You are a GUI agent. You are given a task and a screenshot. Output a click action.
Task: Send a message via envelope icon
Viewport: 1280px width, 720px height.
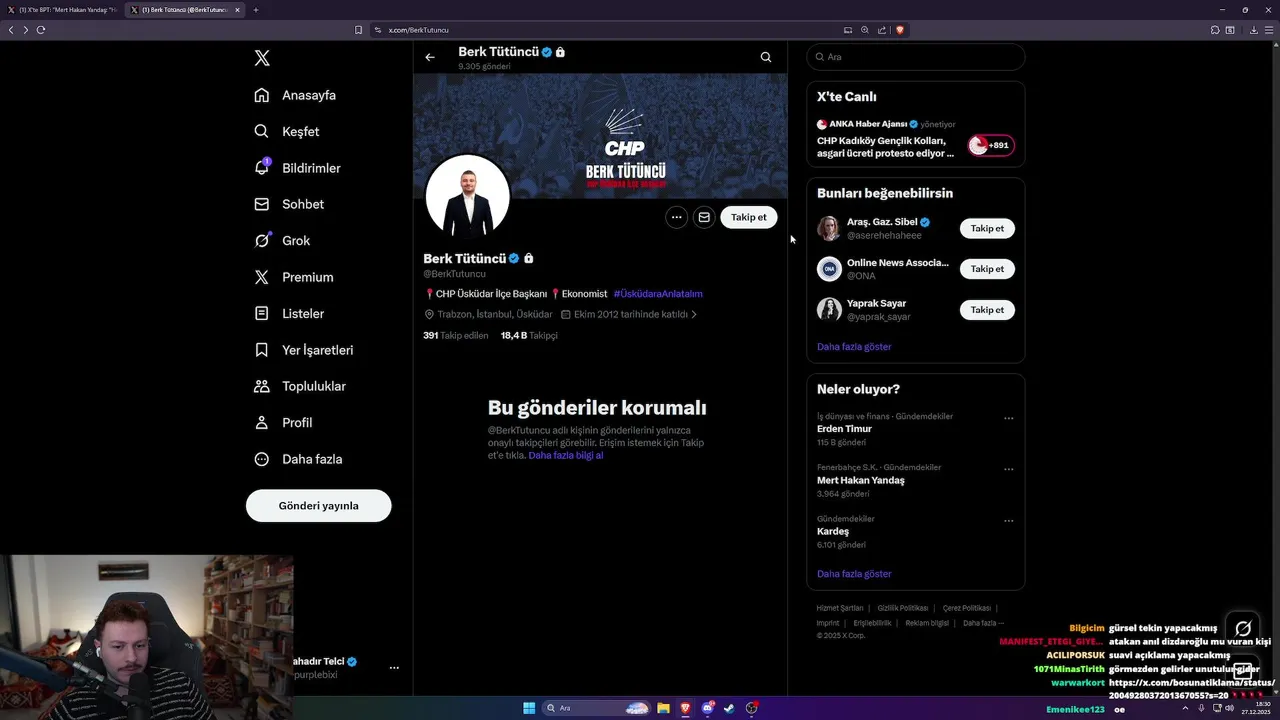[704, 217]
